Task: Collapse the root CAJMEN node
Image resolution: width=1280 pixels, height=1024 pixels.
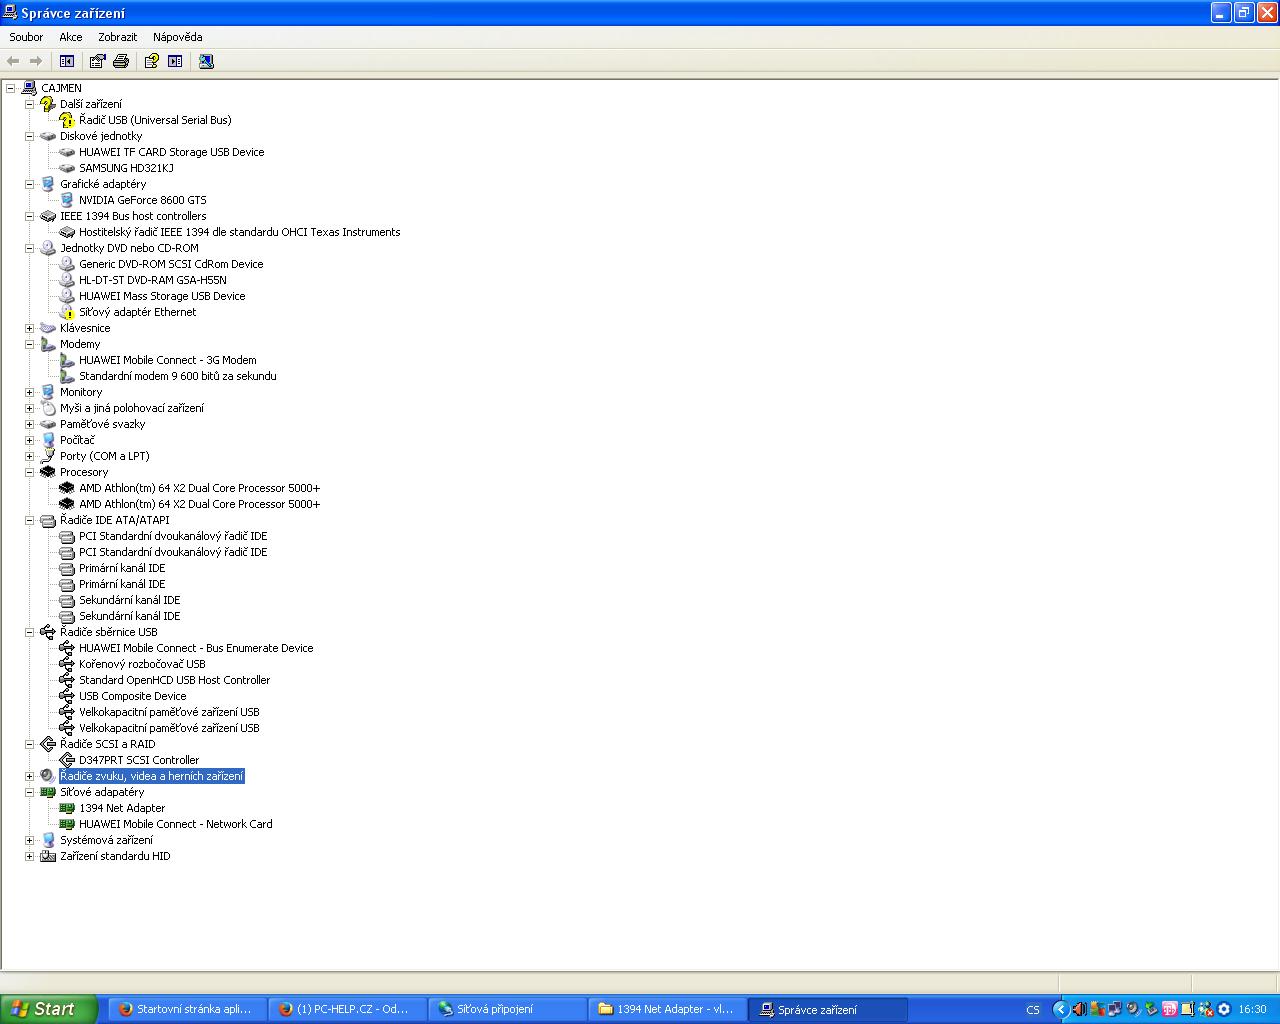Action: pos(10,88)
